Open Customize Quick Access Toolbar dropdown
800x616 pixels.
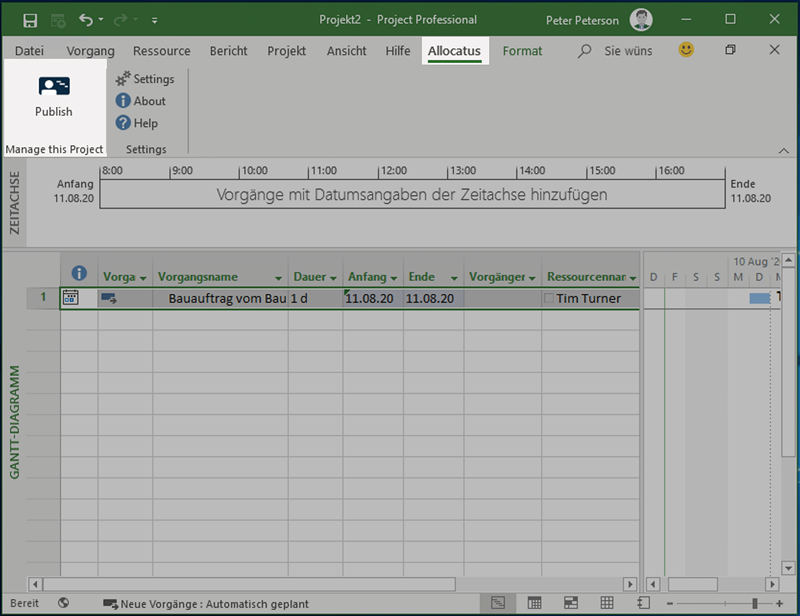click(154, 20)
